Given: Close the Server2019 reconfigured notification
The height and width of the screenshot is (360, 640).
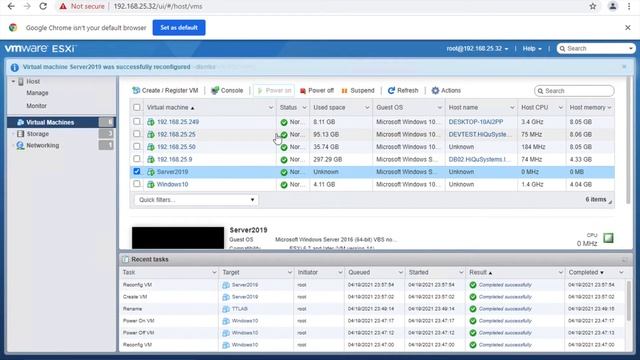Looking at the screenshot, I should 624,67.
